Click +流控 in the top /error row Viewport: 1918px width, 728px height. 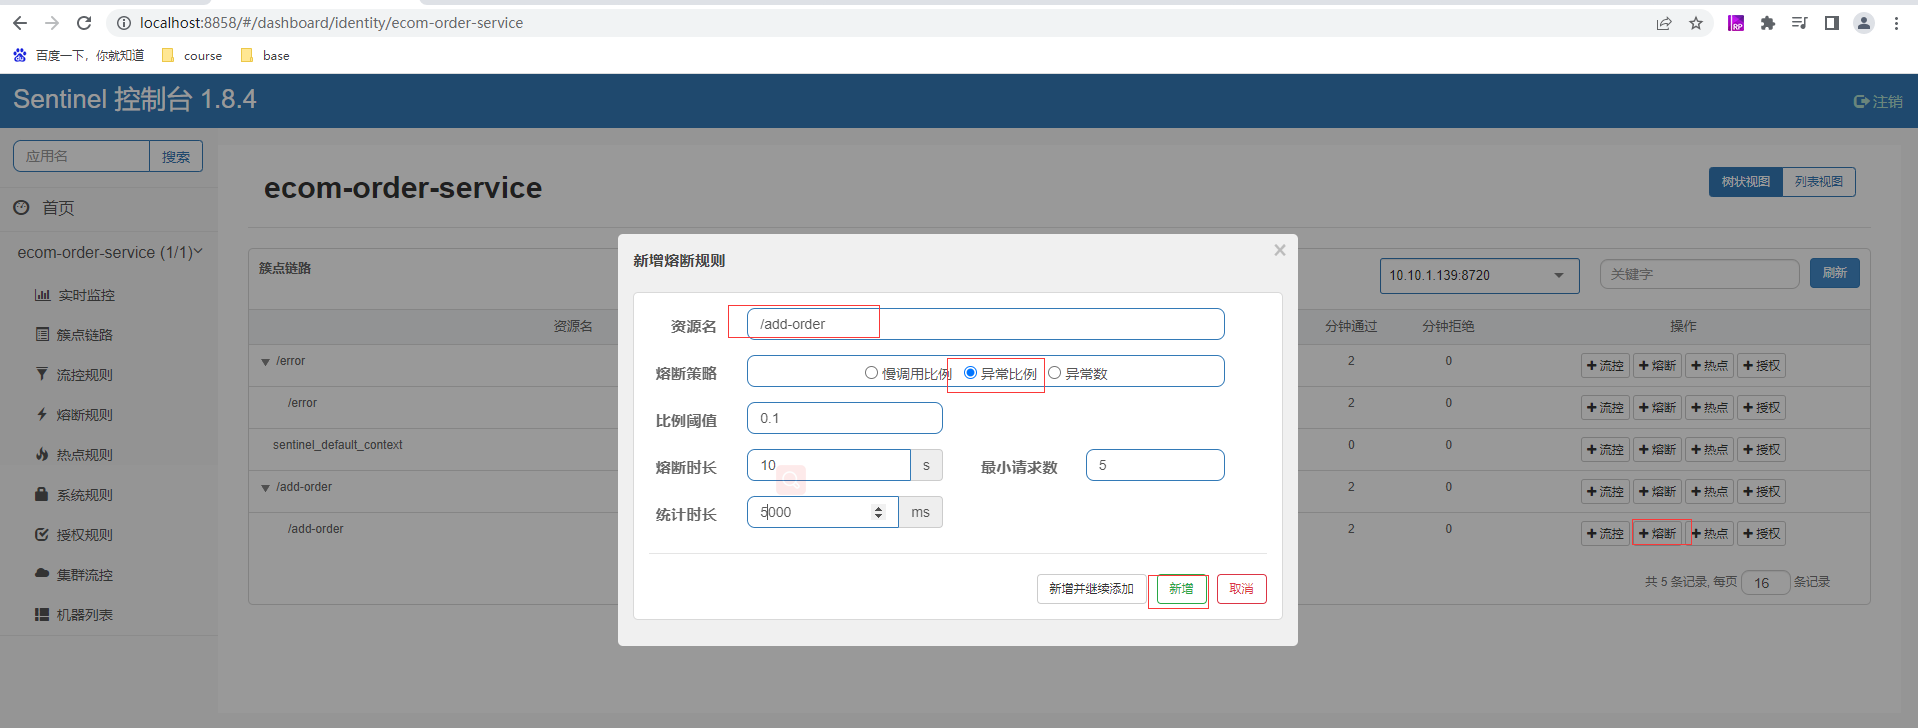click(1606, 366)
